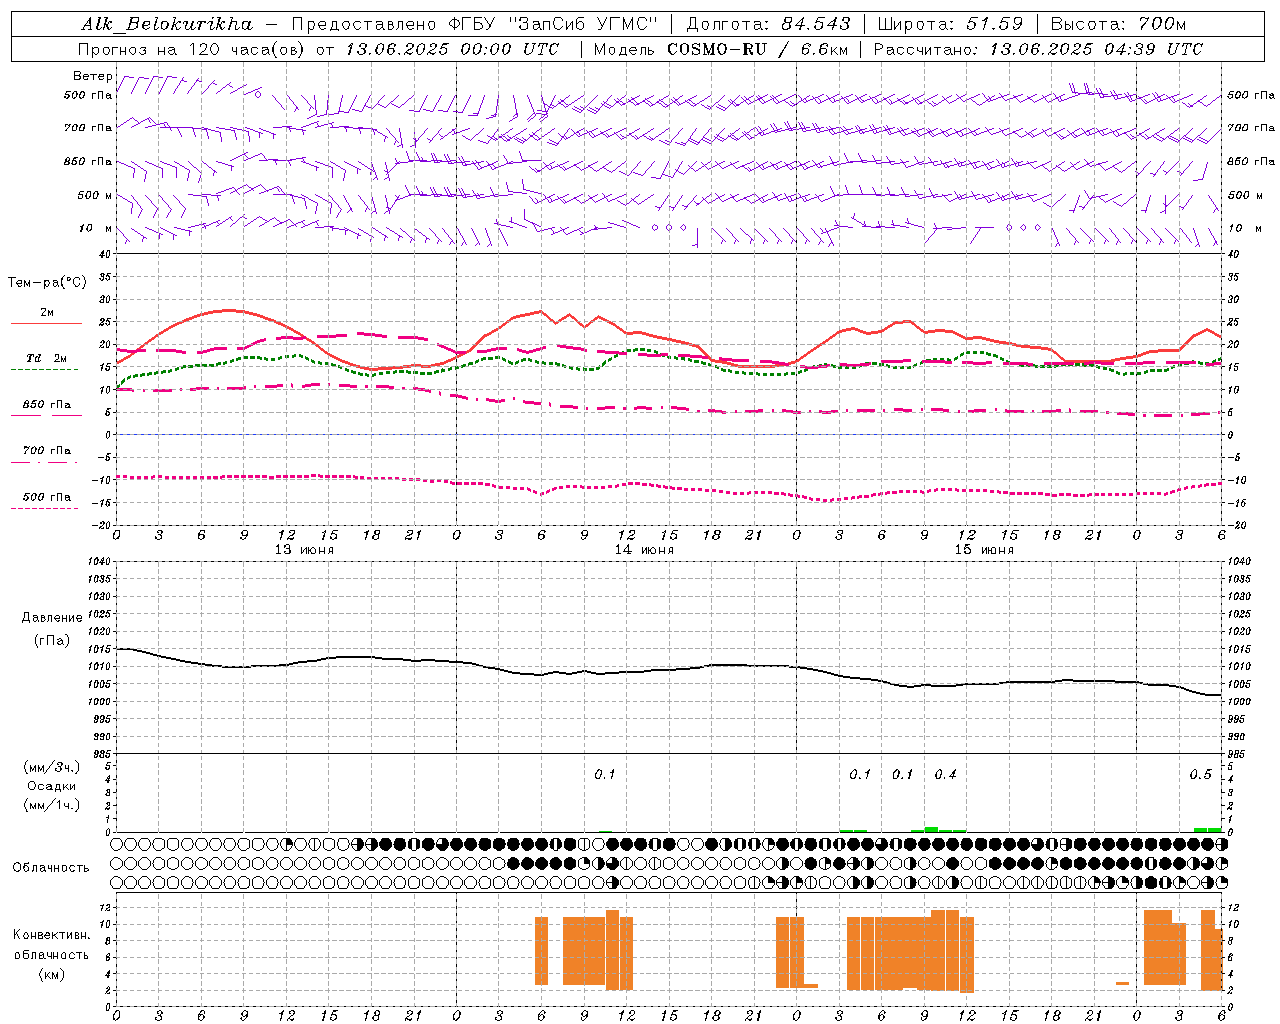Click left 700 гПа wind level label
This screenshot has height=1024, width=1280.
88,128
